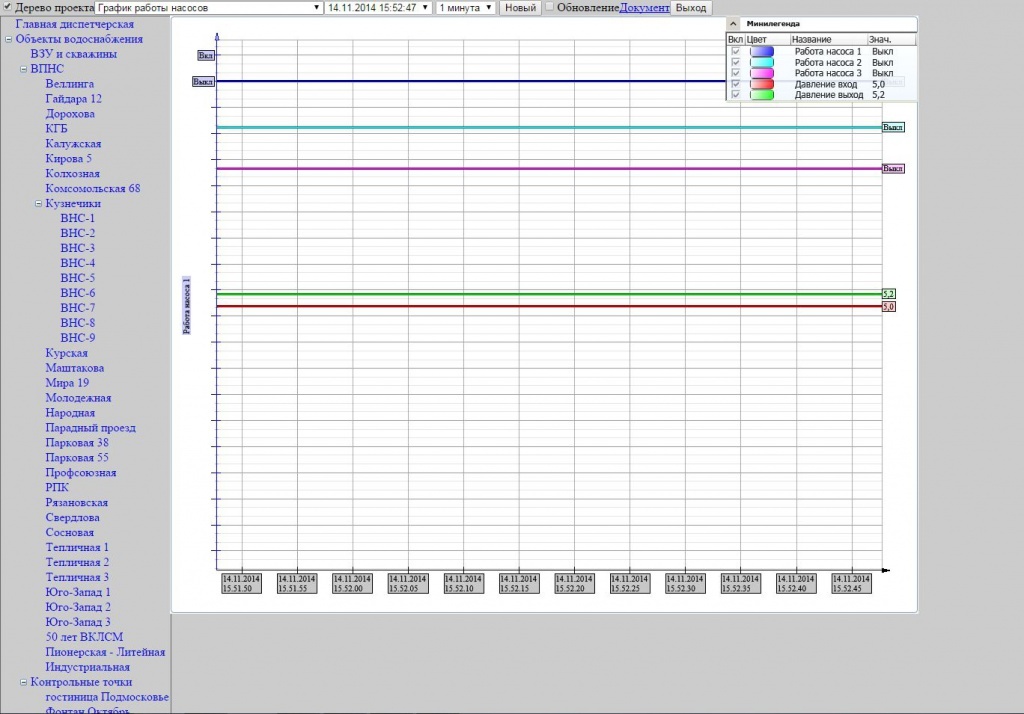Click the Работа насоса 2 color swatch
The height and width of the screenshot is (714, 1024).
(x=762, y=62)
